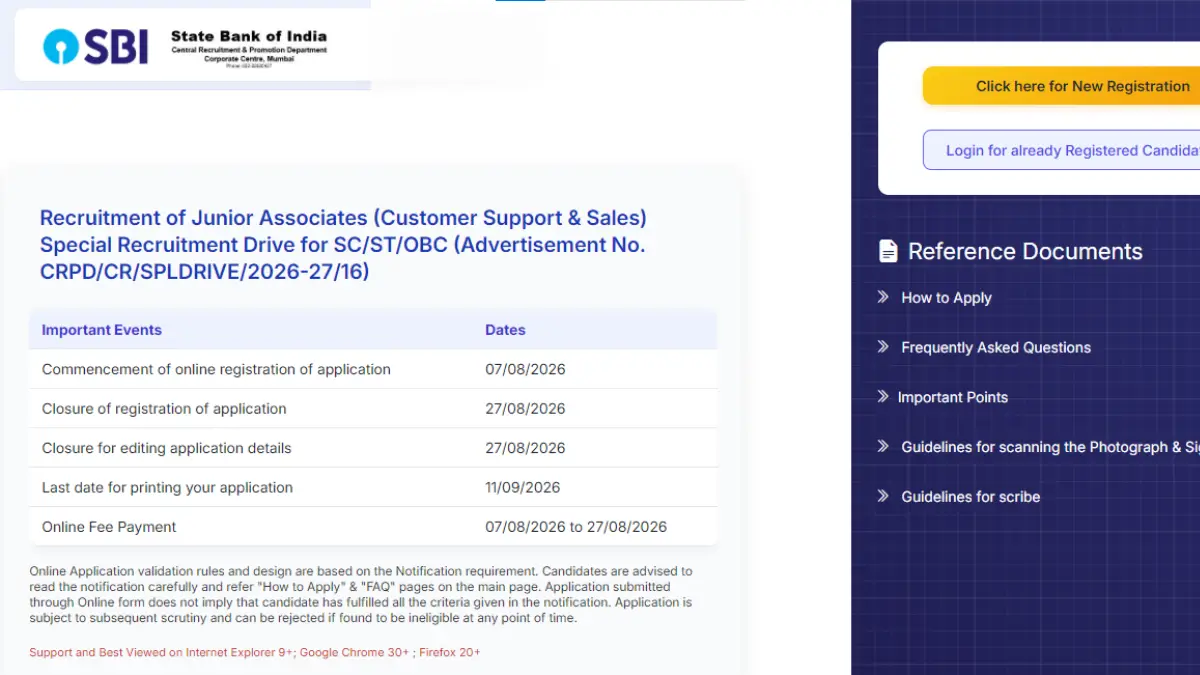
Task: Click the date range 07/08/2026 to 27/08/2026
Action: coord(576,527)
